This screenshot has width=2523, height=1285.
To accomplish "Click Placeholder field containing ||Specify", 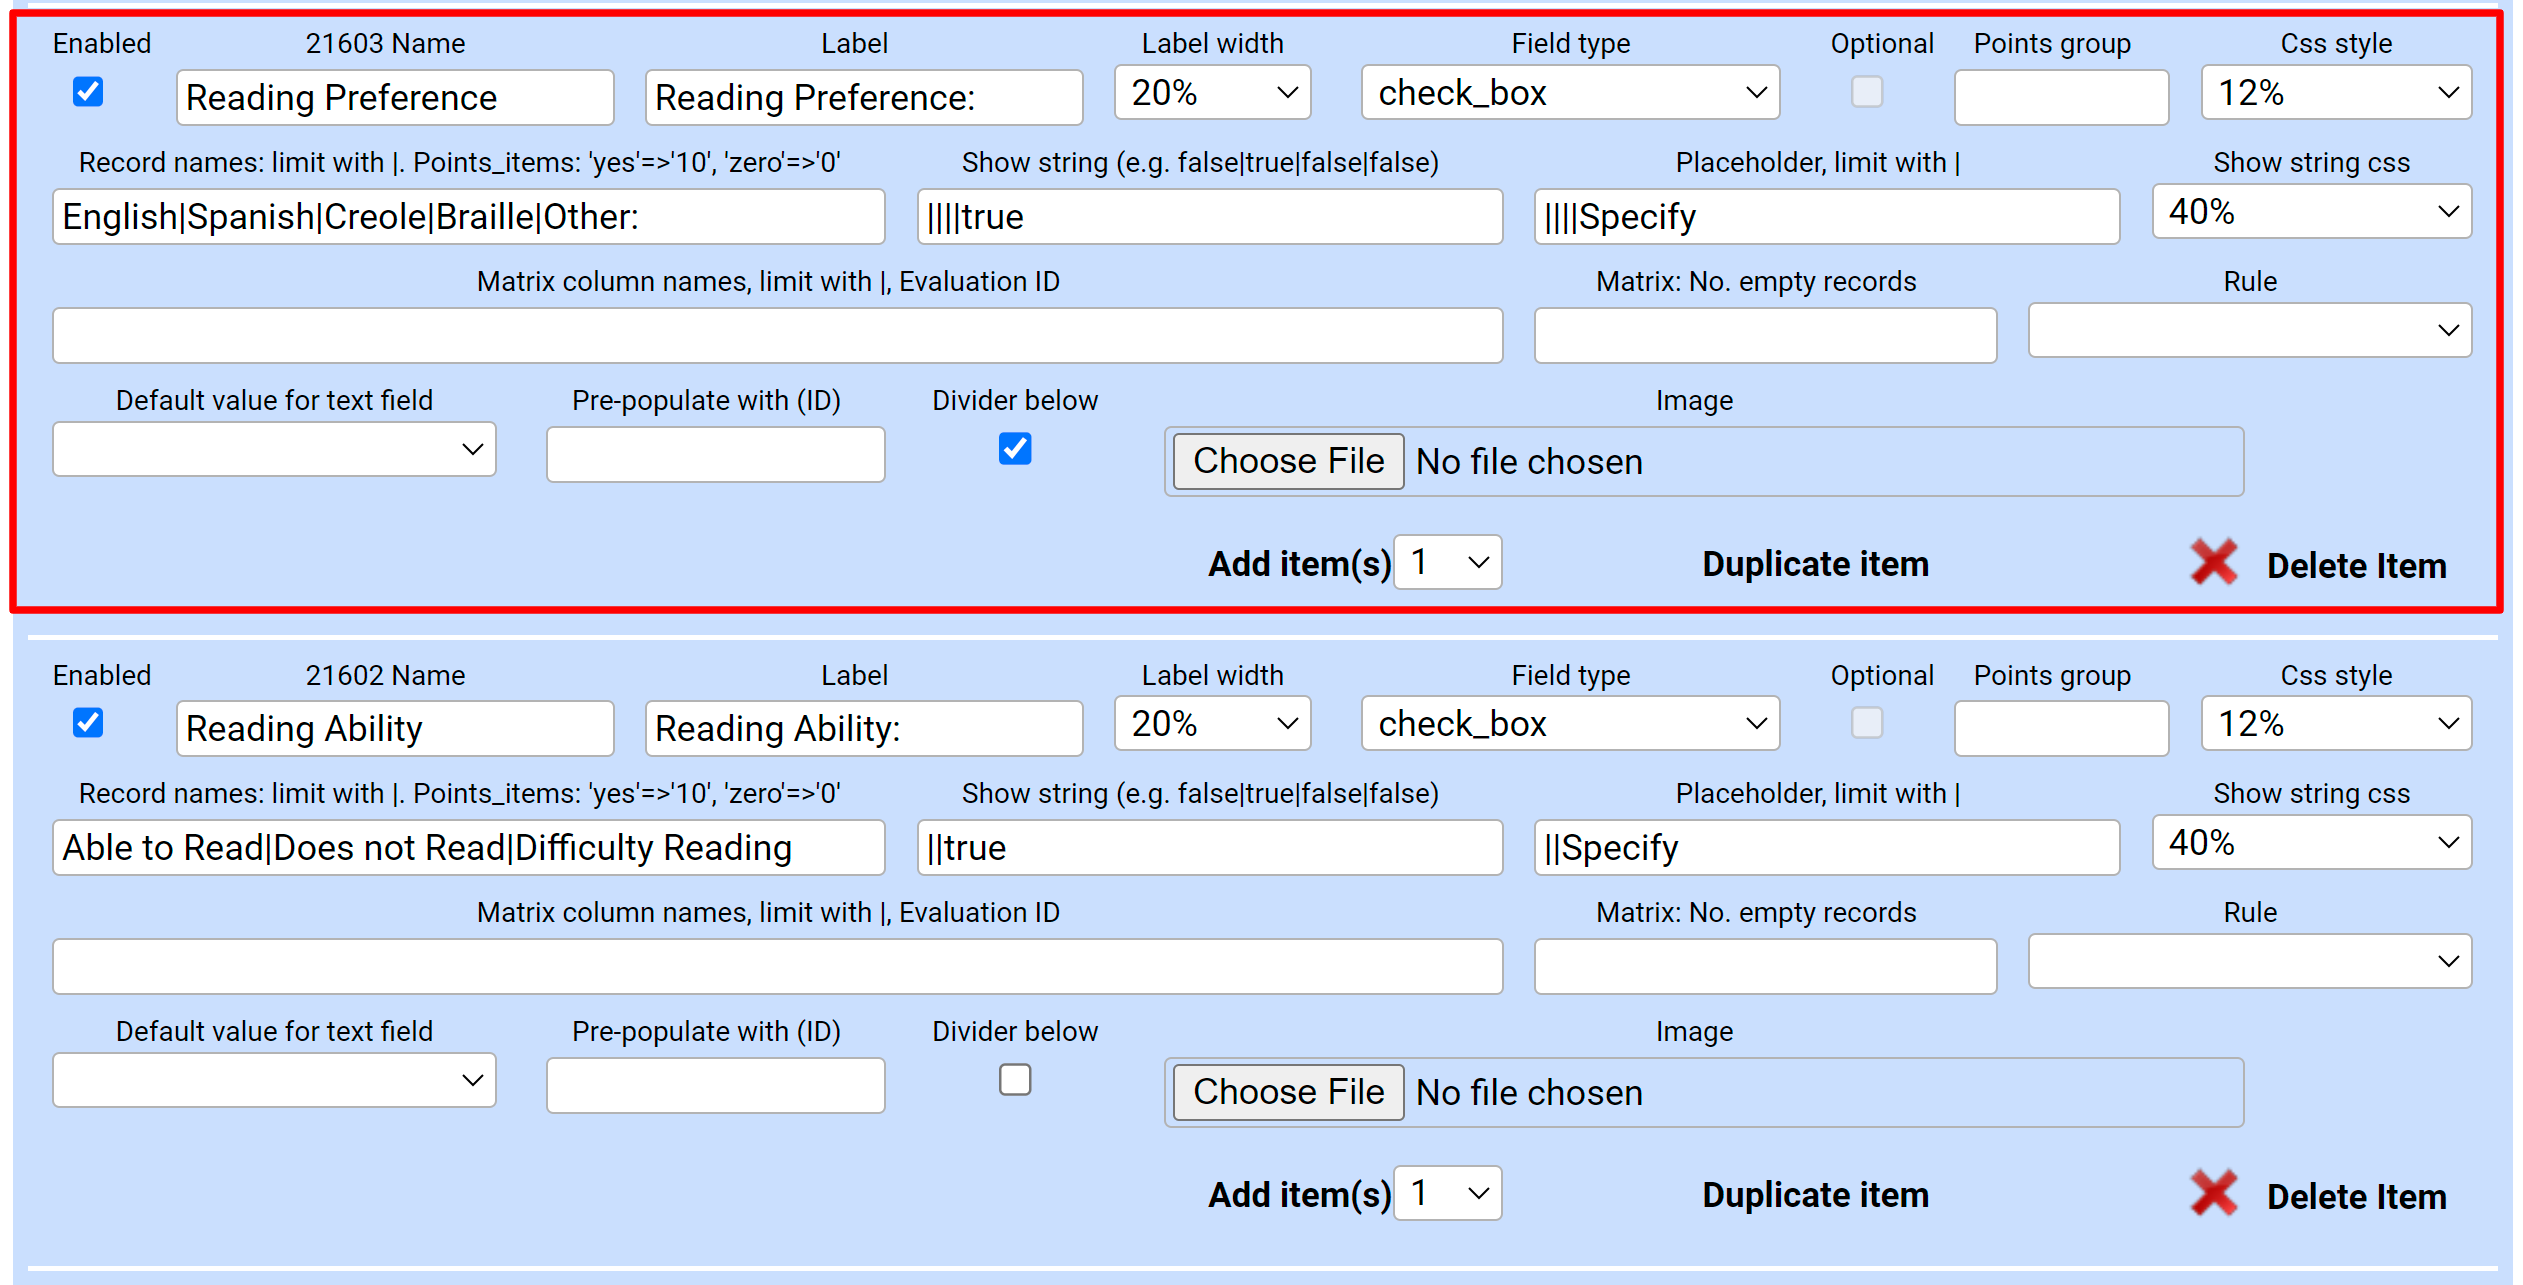I will pyautogui.click(x=1825, y=848).
